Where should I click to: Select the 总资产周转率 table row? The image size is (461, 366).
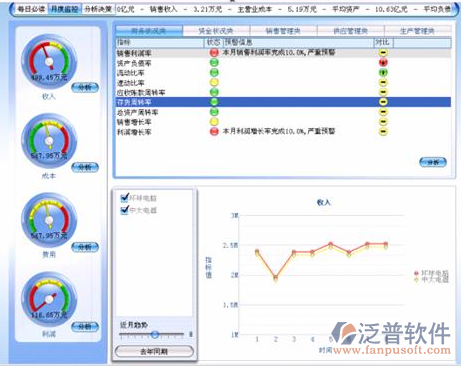(x=283, y=112)
